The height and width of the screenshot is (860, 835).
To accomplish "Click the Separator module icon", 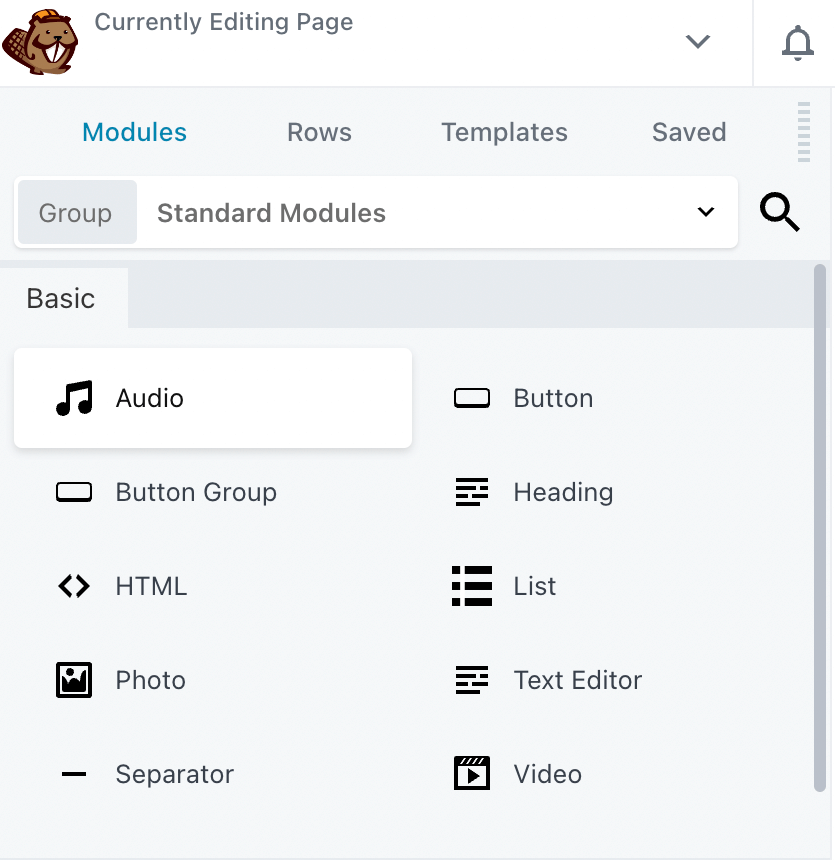I will 74,773.
